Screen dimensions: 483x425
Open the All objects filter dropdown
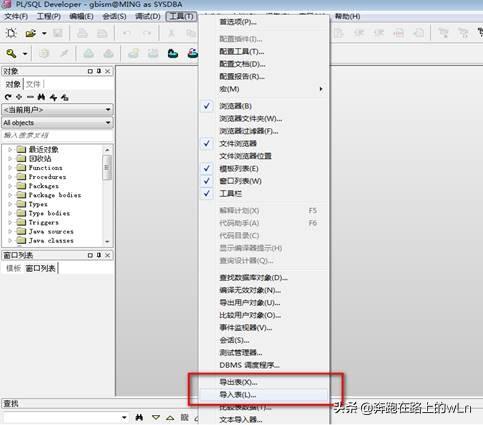click(57, 123)
